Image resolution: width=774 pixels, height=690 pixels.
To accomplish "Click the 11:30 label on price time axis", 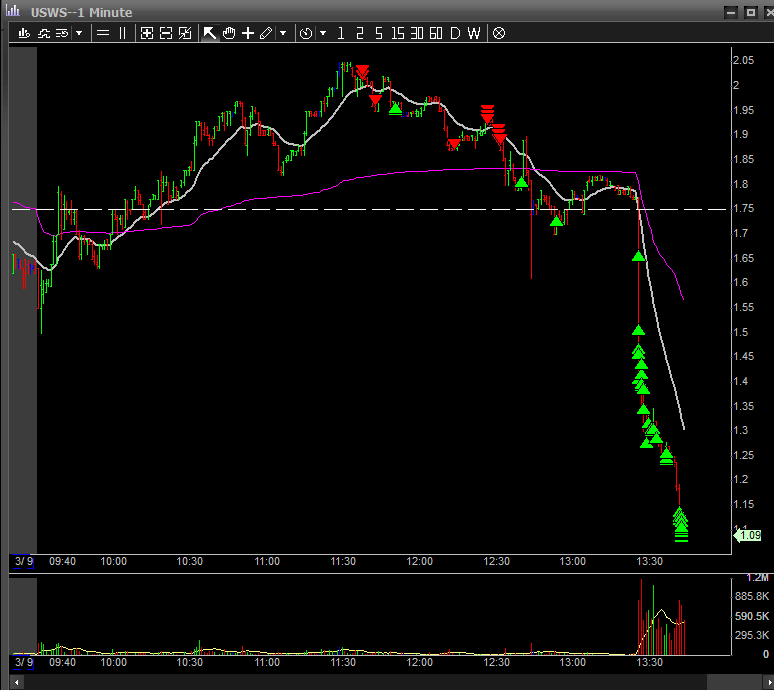I will [343, 561].
